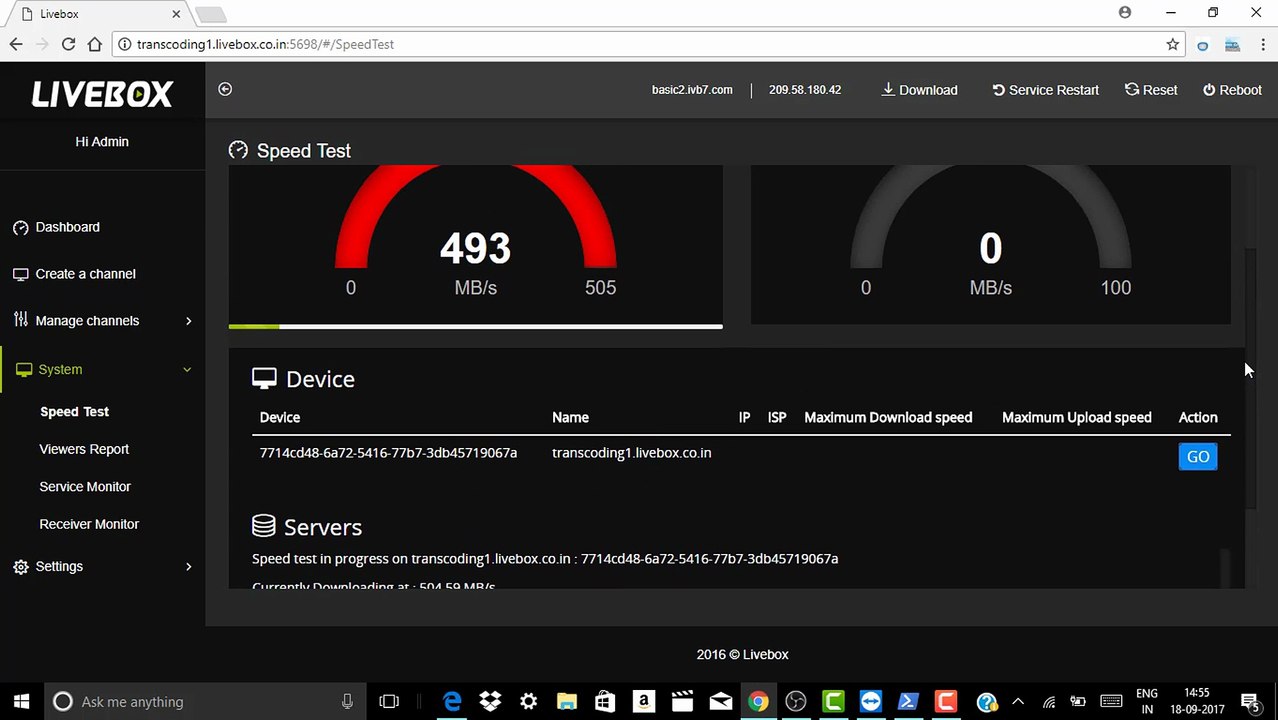Image resolution: width=1278 pixels, height=720 pixels.
Task: Click transcoding1.livebox.co.in name cell
Action: [x=632, y=453]
